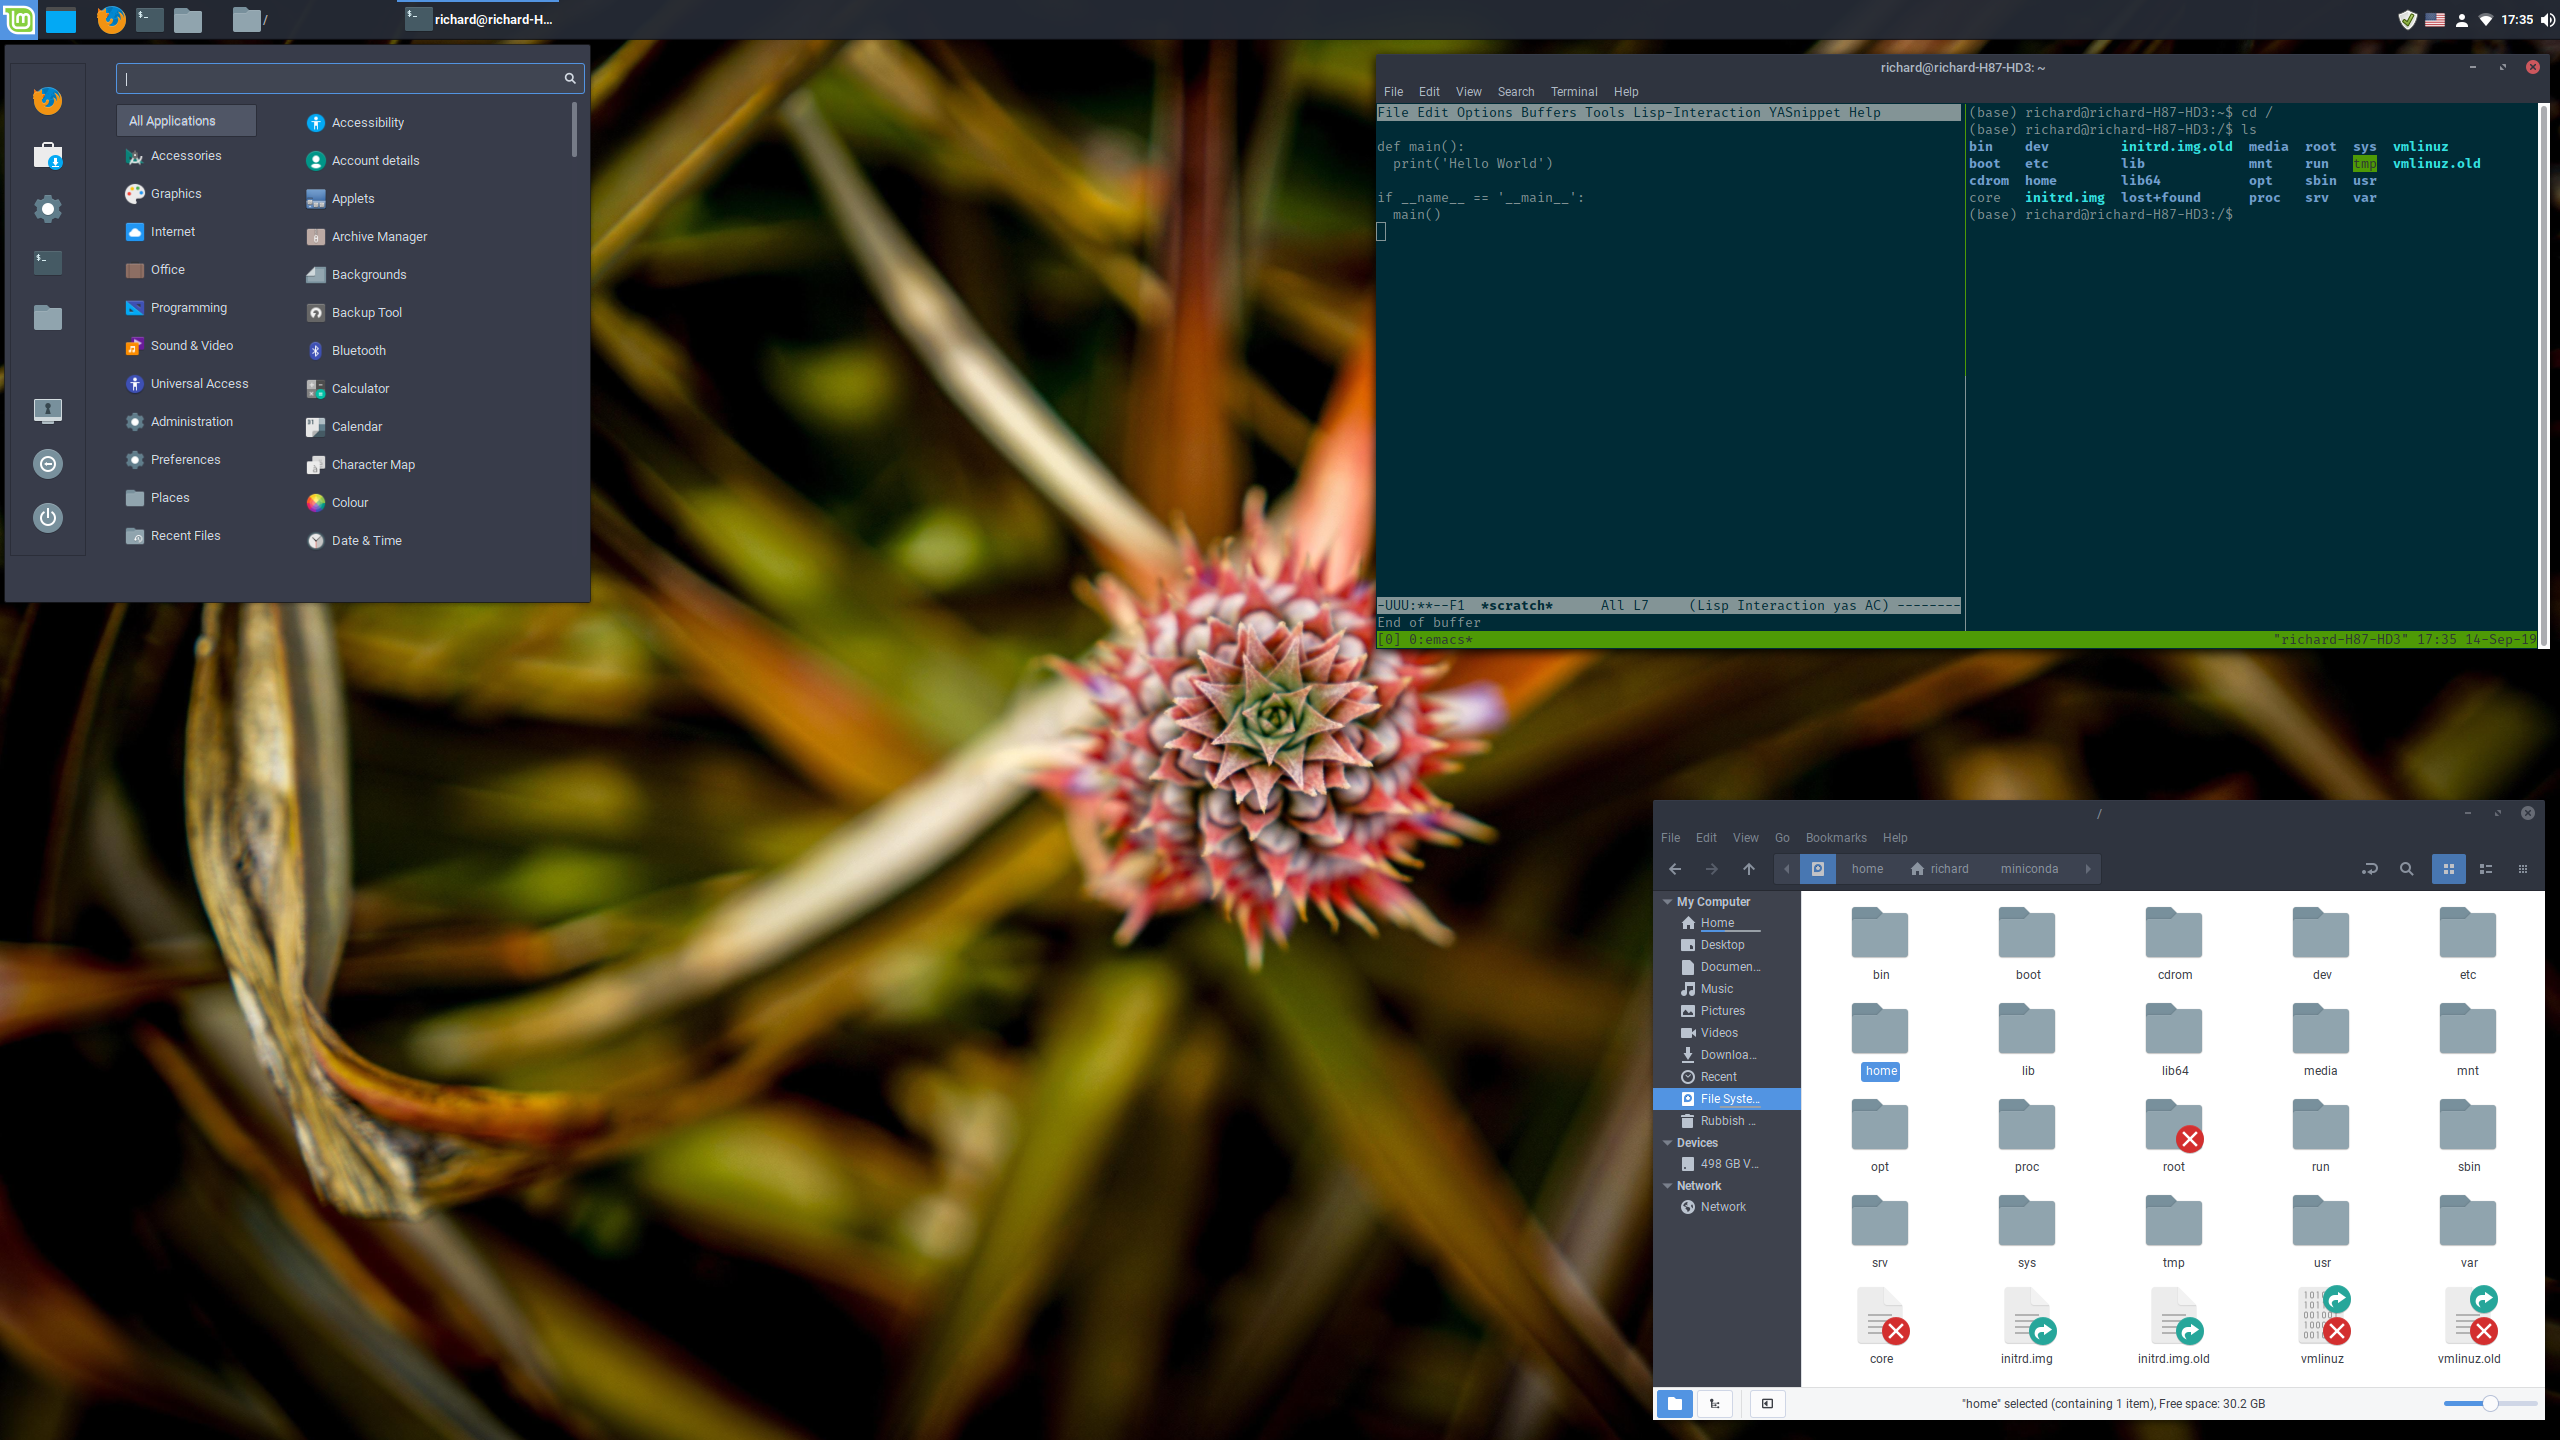Switch to list view in file manager
This screenshot has width=2560, height=1440.
click(2486, 869)
